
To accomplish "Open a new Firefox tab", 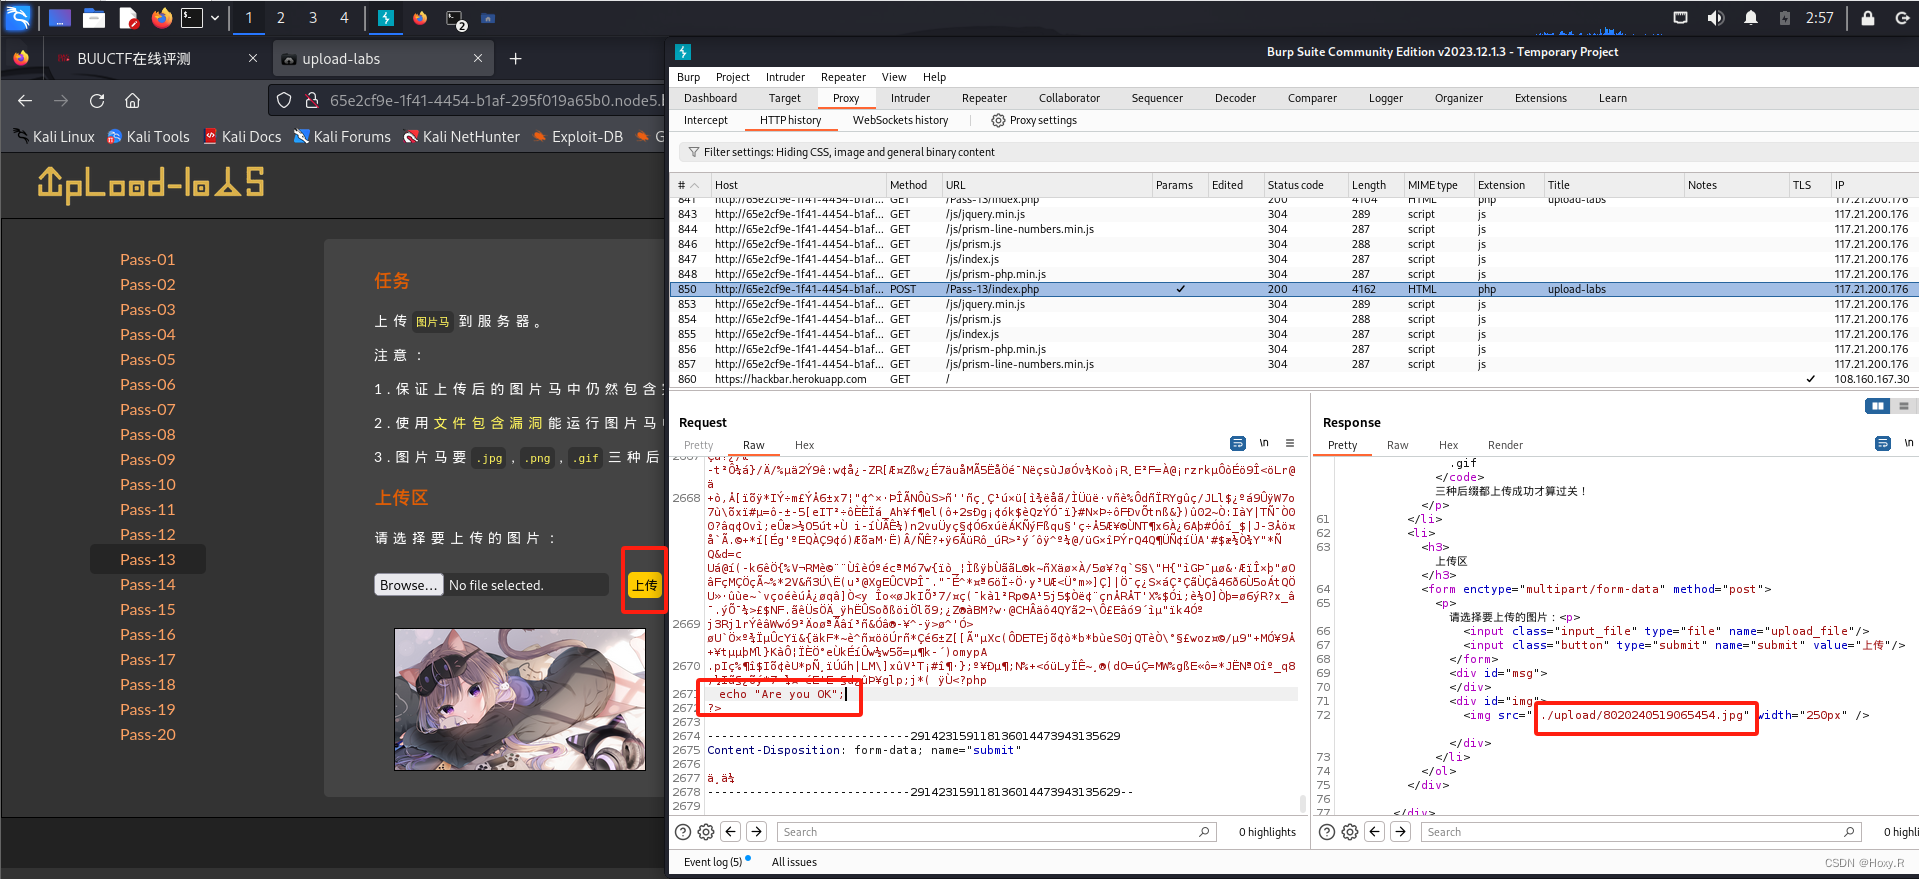I will (x=515, y=59).
